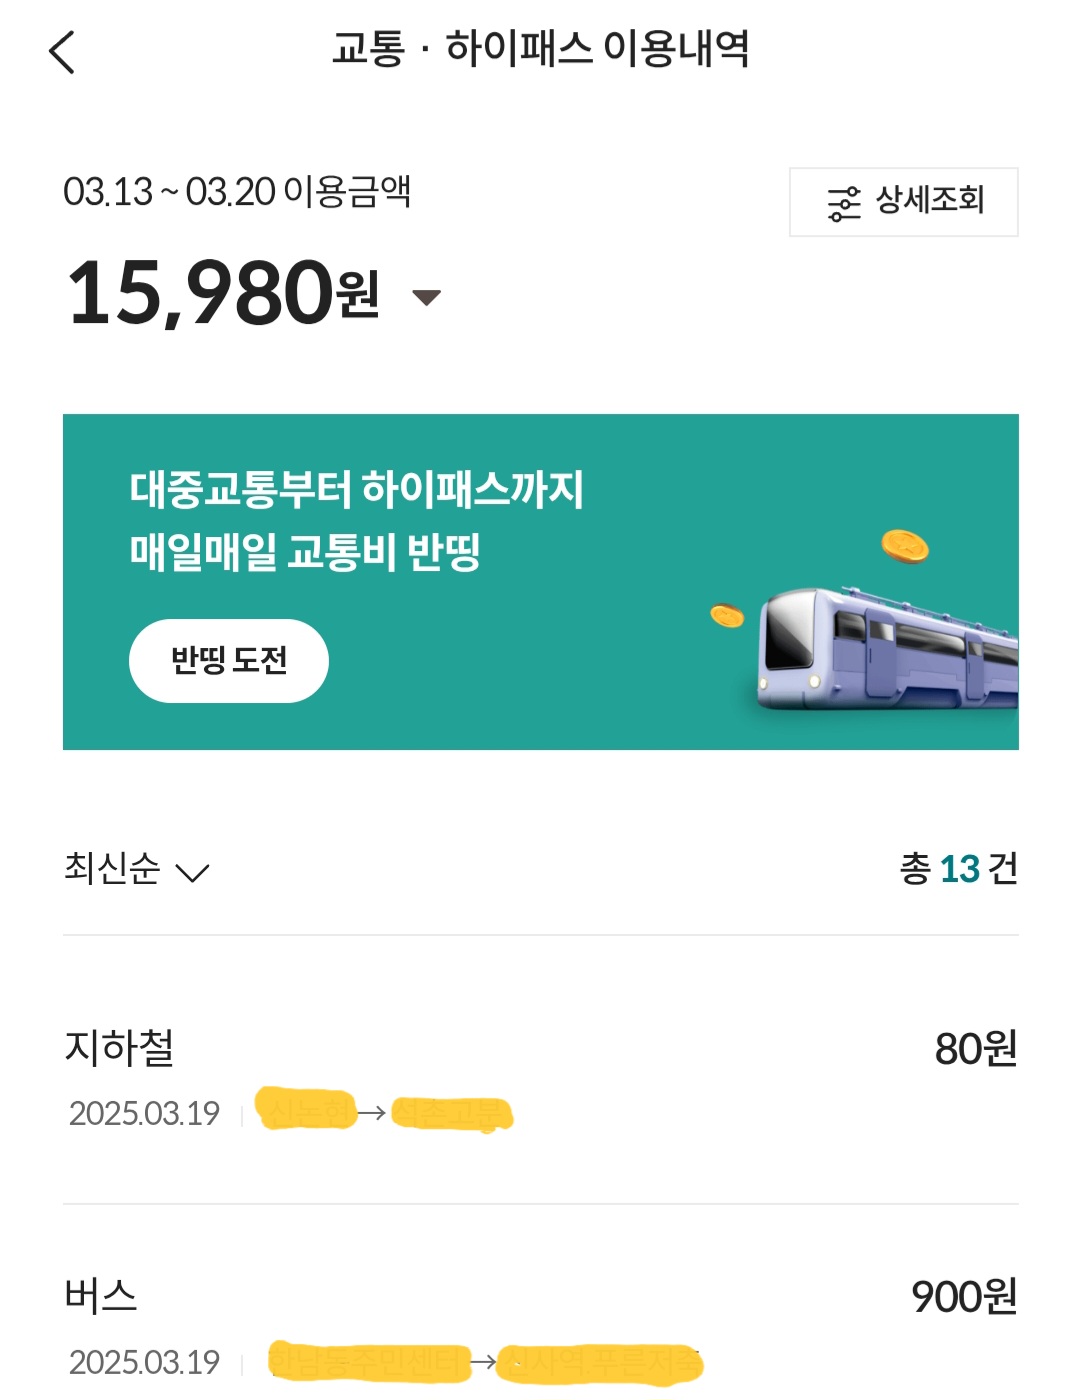This screenshot has width=1074, height=1400.
Task: Tap the 매일매일 교통비 반띵 banner subtitle
Action: click(x=305, y=551)
